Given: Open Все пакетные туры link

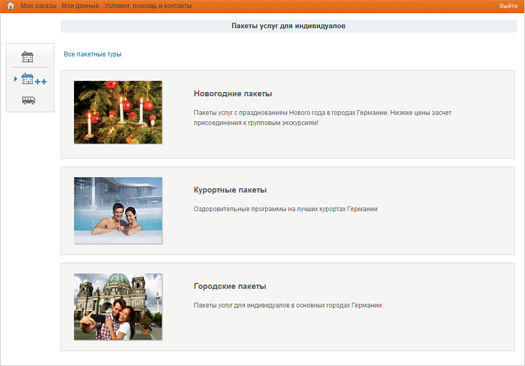Looking at the screenshot, I should (x=92, y=54).
